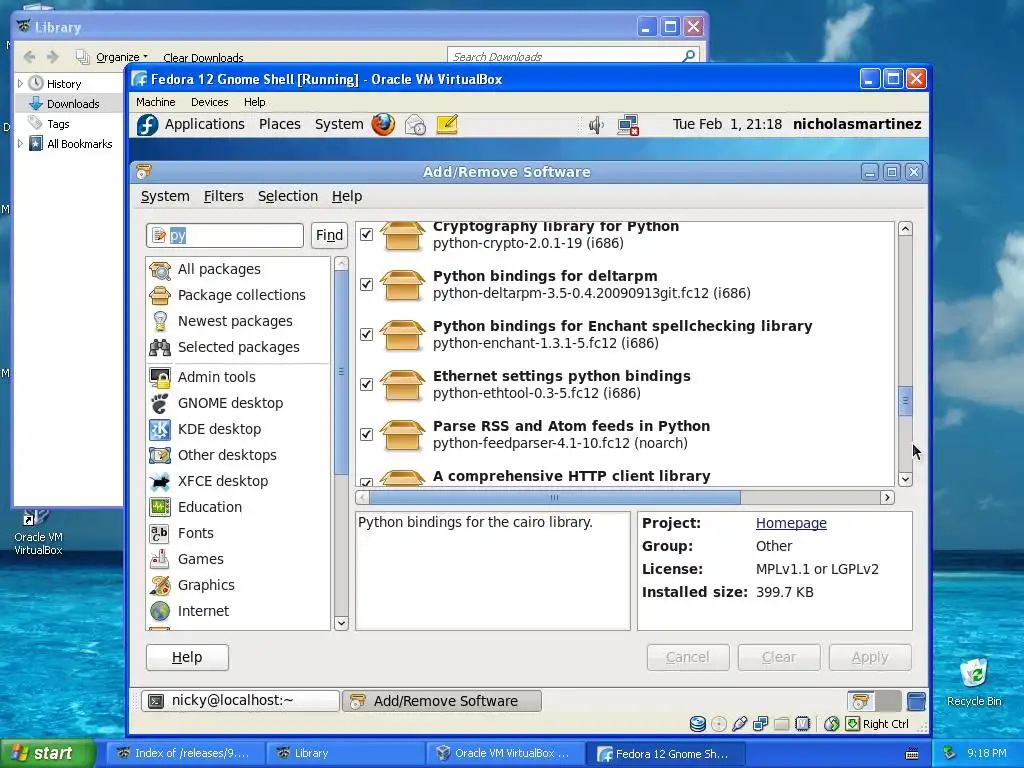Open the Education category icon
Screen dimensions: 1024x768
click(x=160, y=507)
